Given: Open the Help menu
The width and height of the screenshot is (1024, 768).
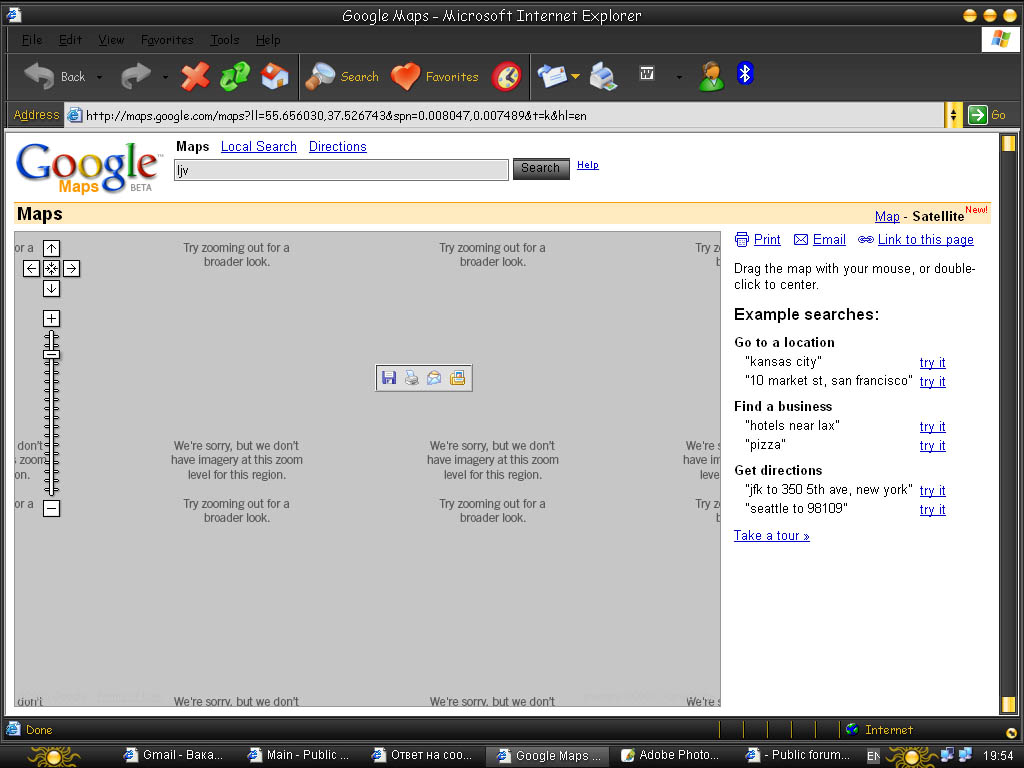Looking at the screenshot, I should [x=268, y=40].
